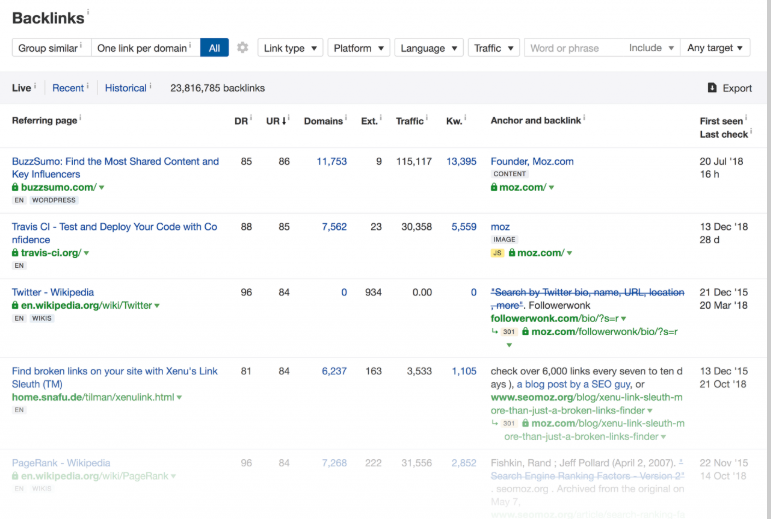Click the 7,562 domains value
Viewport: 777px width, 519px height.
click(x=334, y=227)
